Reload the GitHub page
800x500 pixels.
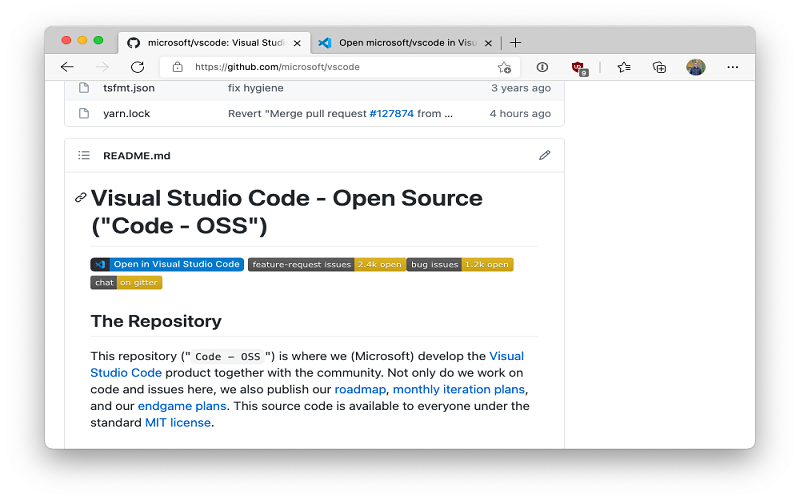coord(137,67)
